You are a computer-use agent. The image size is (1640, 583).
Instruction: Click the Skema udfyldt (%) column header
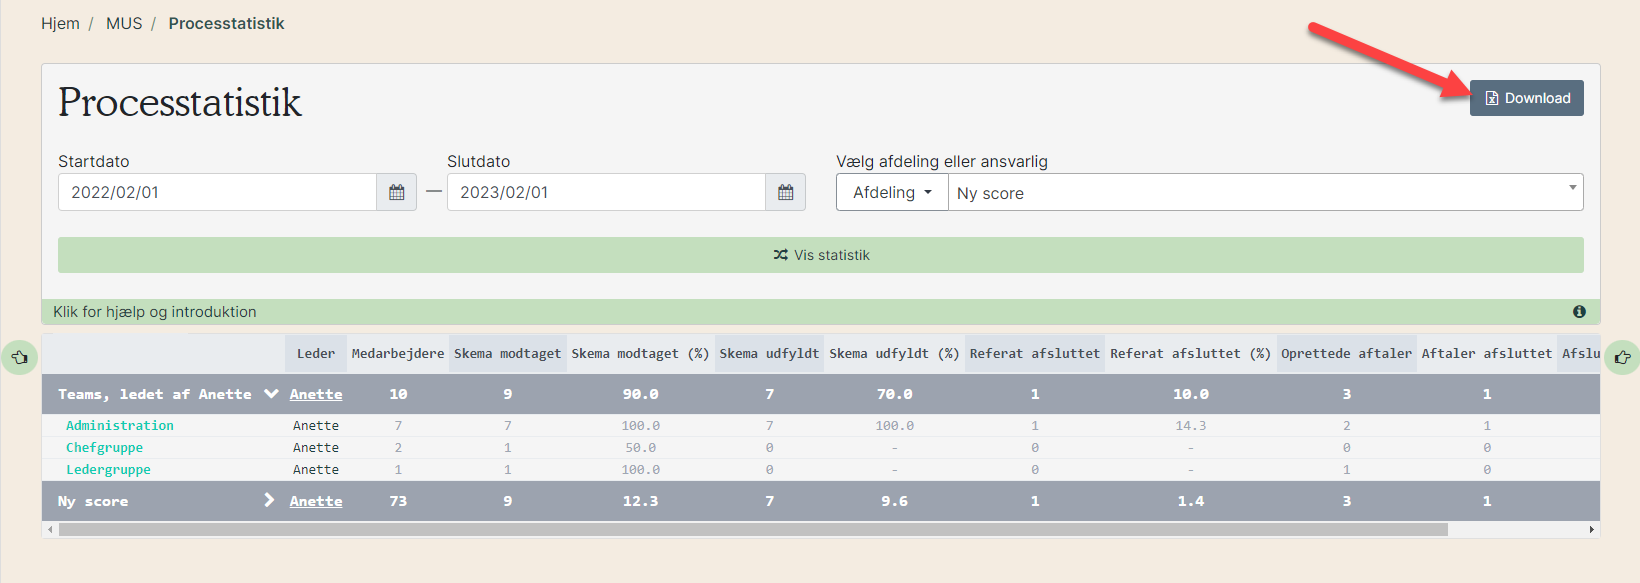[894, 353]
